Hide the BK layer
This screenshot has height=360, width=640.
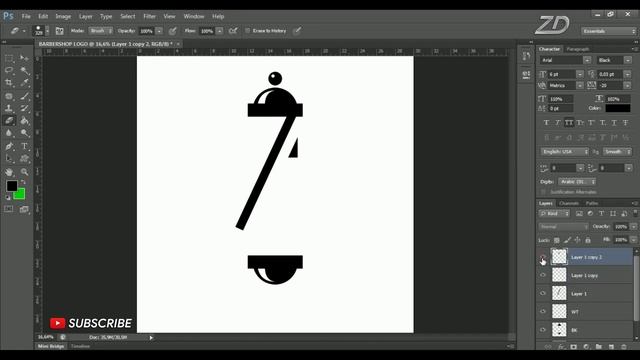point(543,330)
